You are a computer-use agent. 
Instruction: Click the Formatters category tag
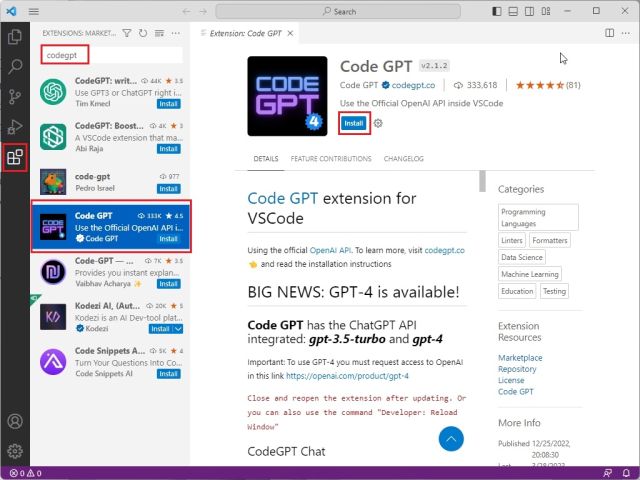[550, 240]
